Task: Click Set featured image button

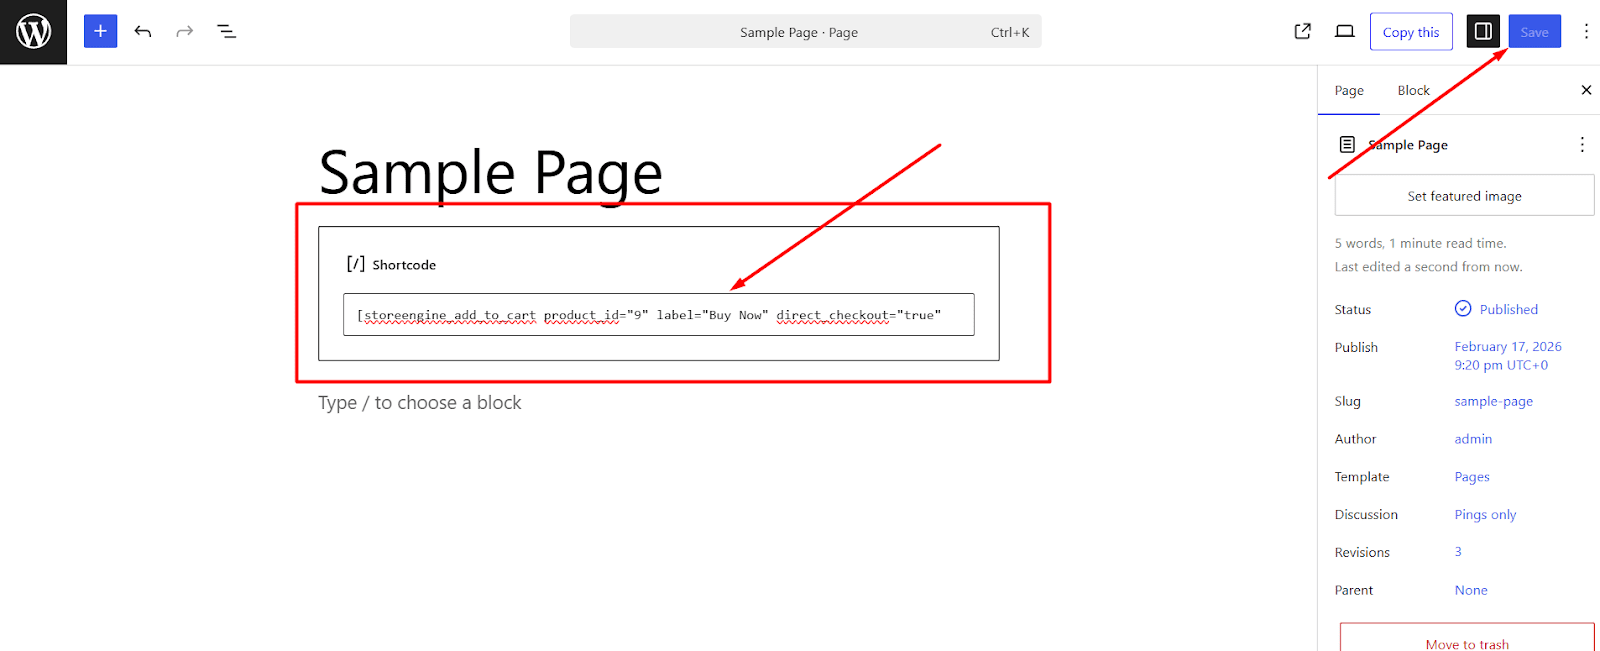Action: click(1464, 196)
